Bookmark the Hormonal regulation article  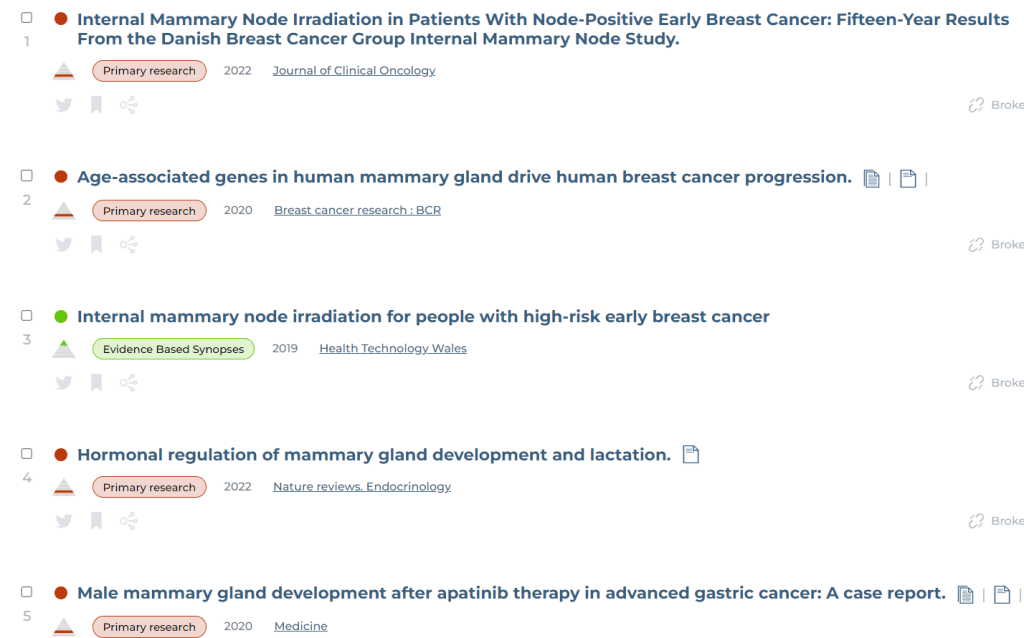click(x=96, y=521)
